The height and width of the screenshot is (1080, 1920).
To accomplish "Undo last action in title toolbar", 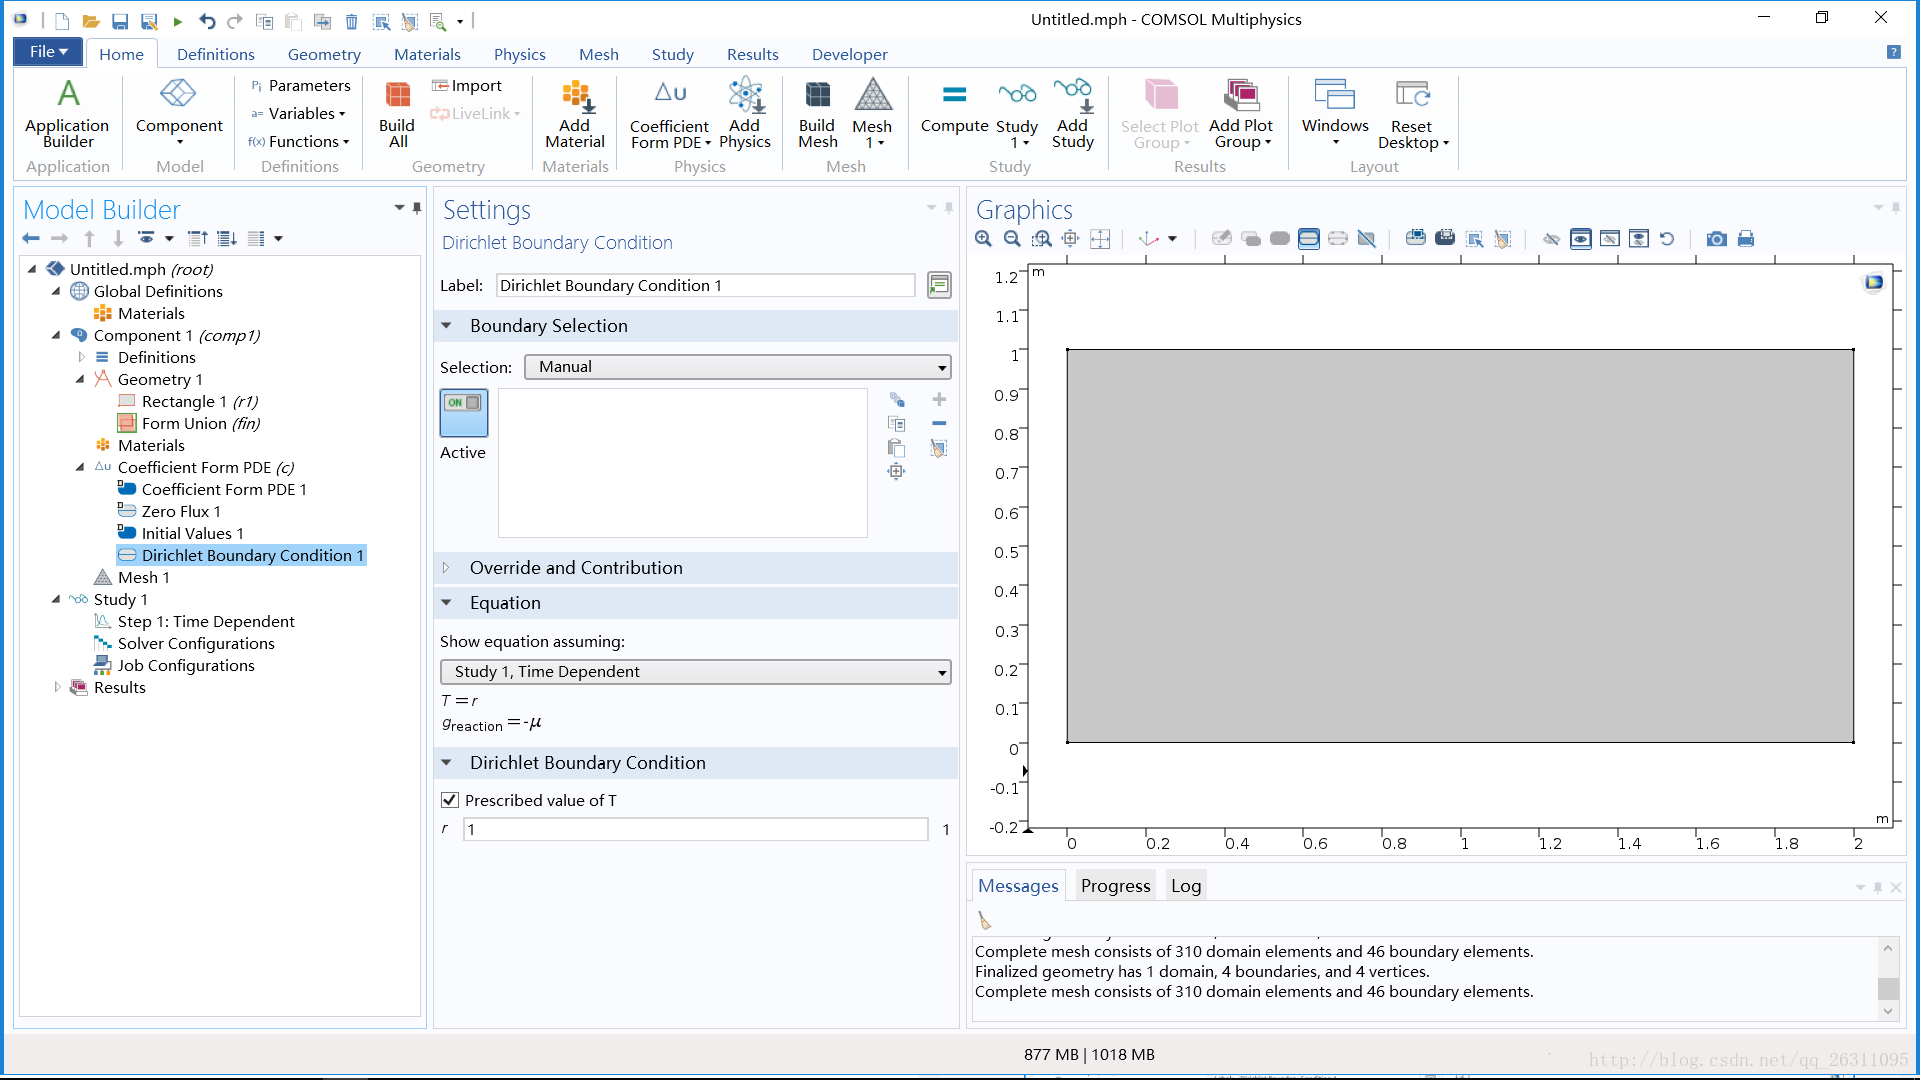I will coord(207,21).
